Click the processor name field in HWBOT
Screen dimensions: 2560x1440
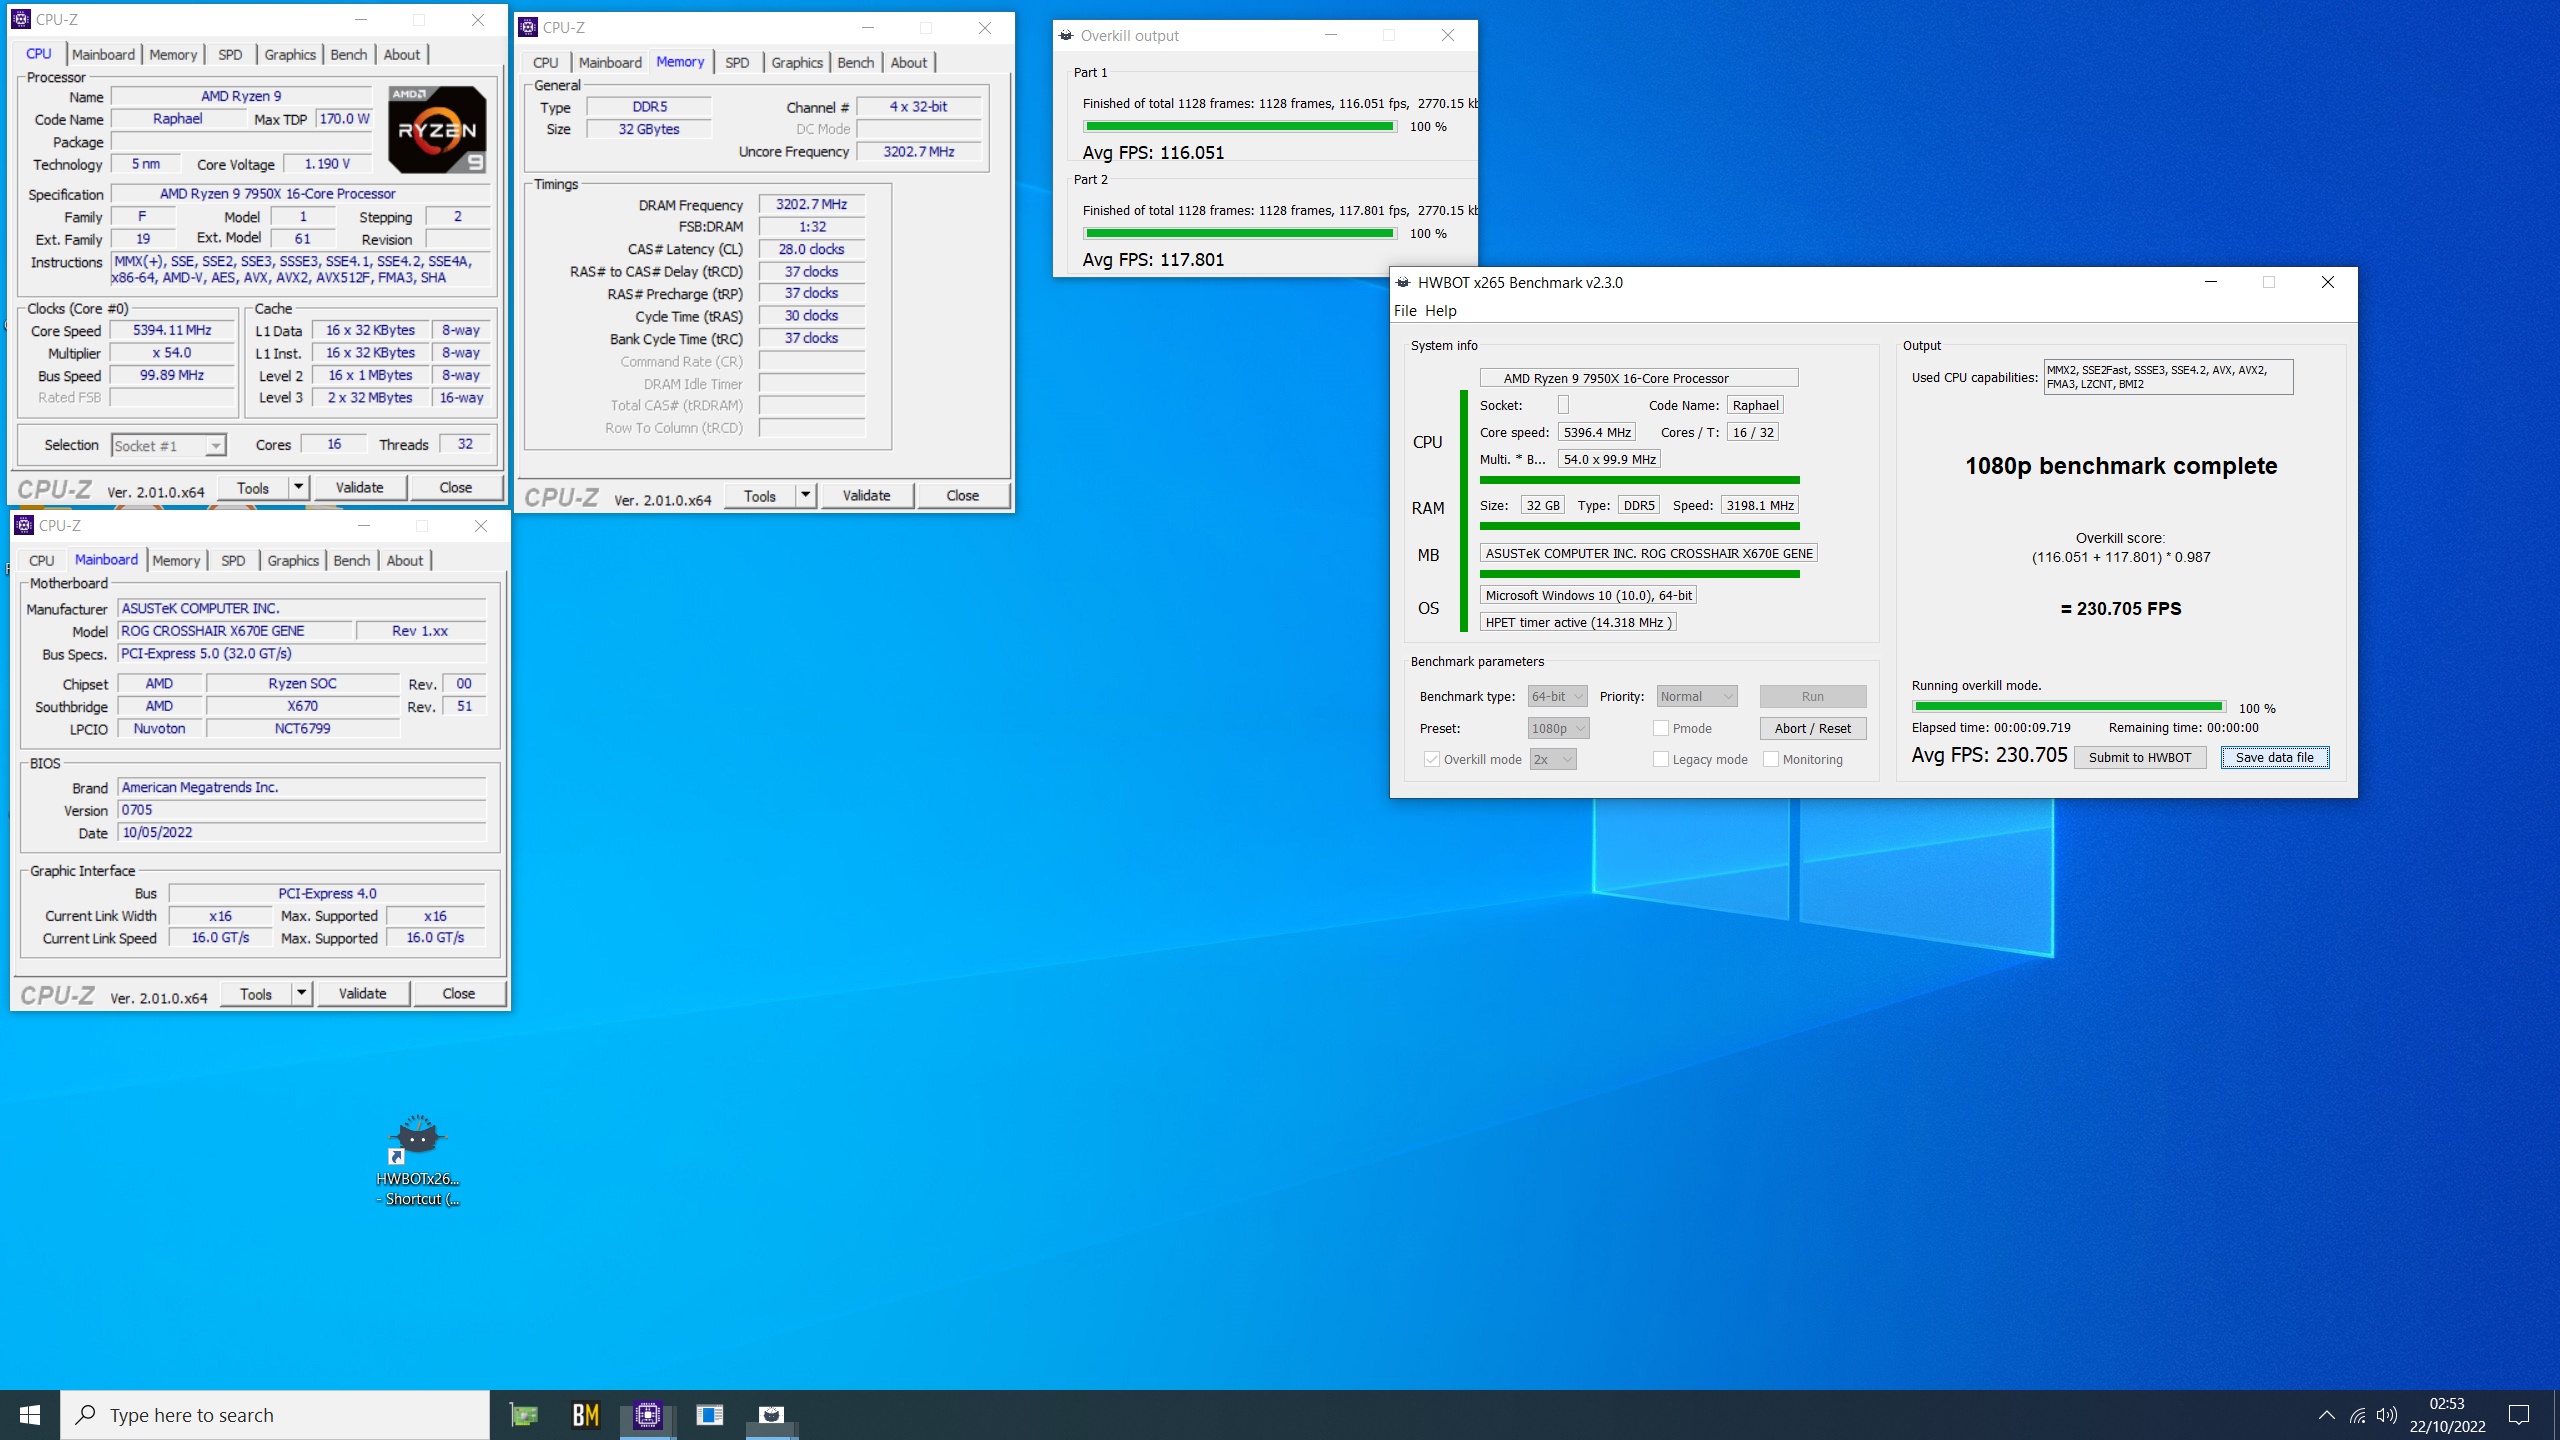1639,378
